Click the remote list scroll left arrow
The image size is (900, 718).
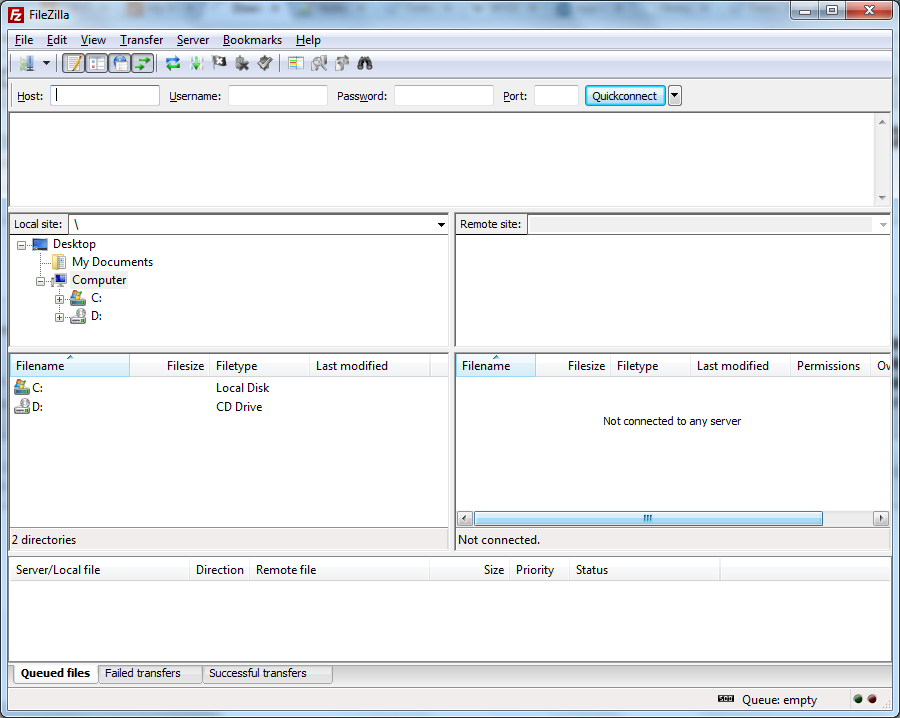pos(465,518)
